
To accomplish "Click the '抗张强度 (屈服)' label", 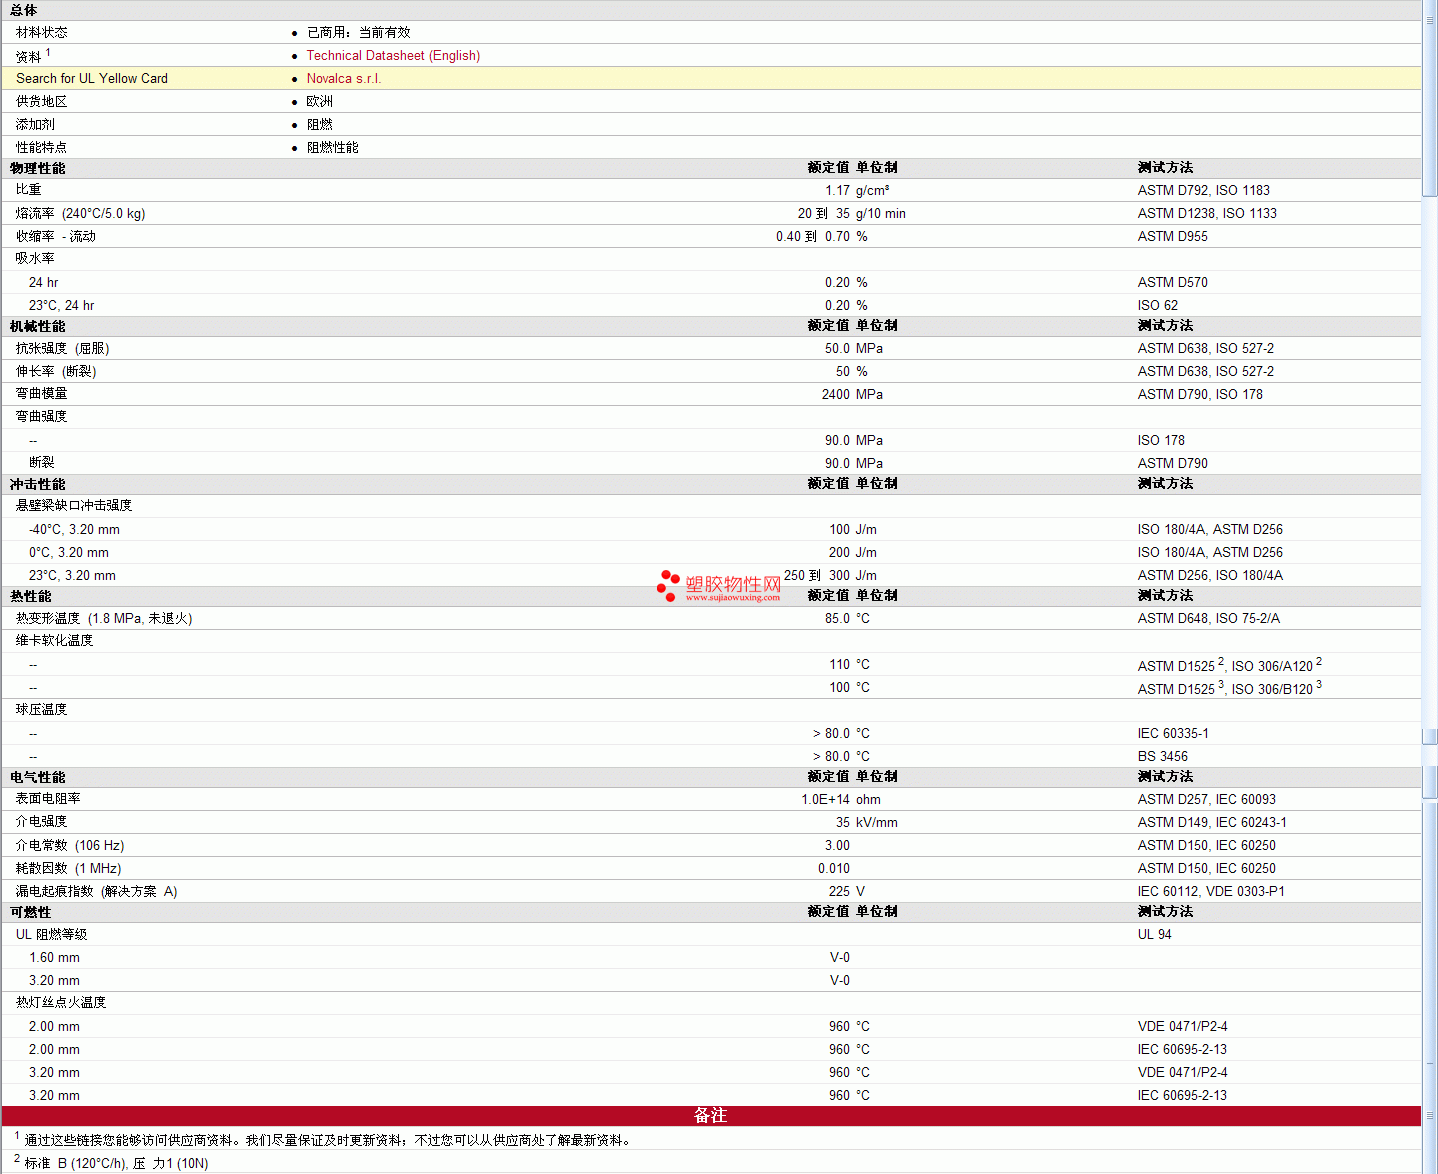I will tap(63, 349).
